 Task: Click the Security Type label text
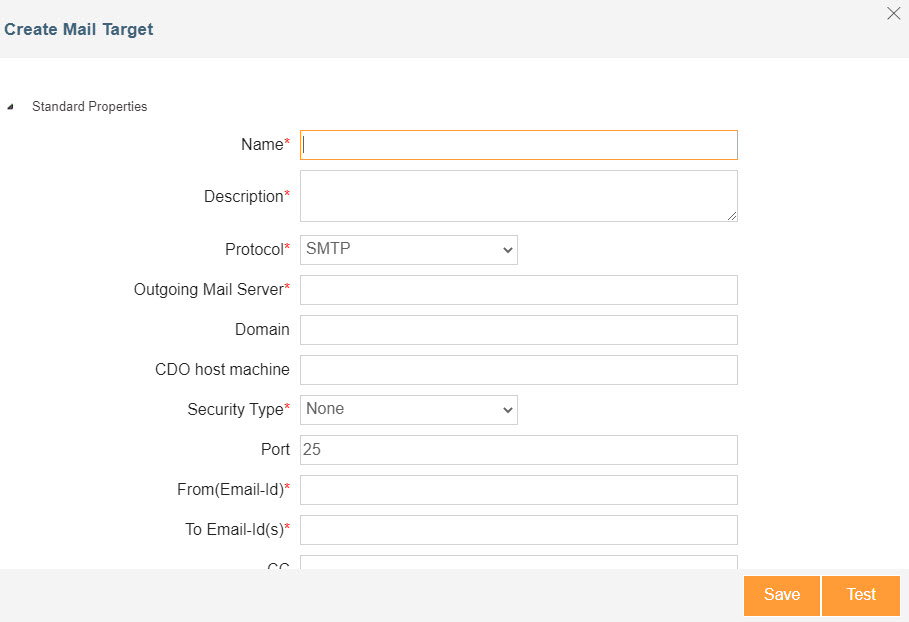click(x=235, y=410)
